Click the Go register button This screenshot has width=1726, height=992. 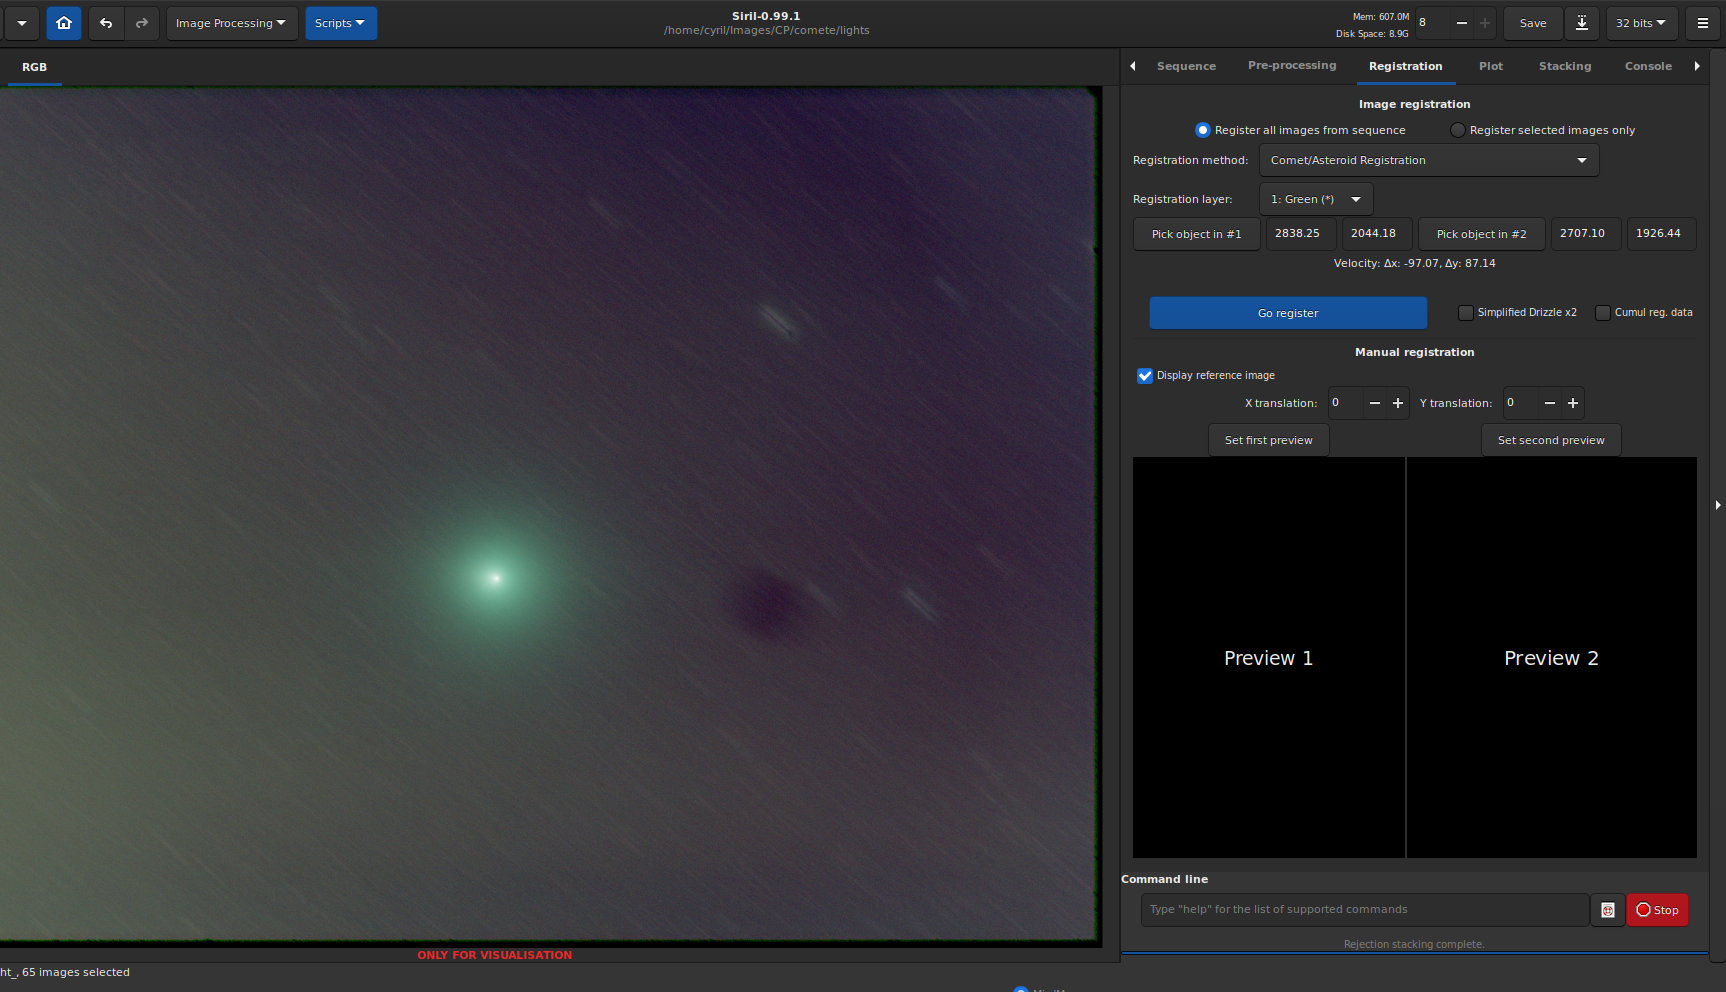click(1288, 313)
